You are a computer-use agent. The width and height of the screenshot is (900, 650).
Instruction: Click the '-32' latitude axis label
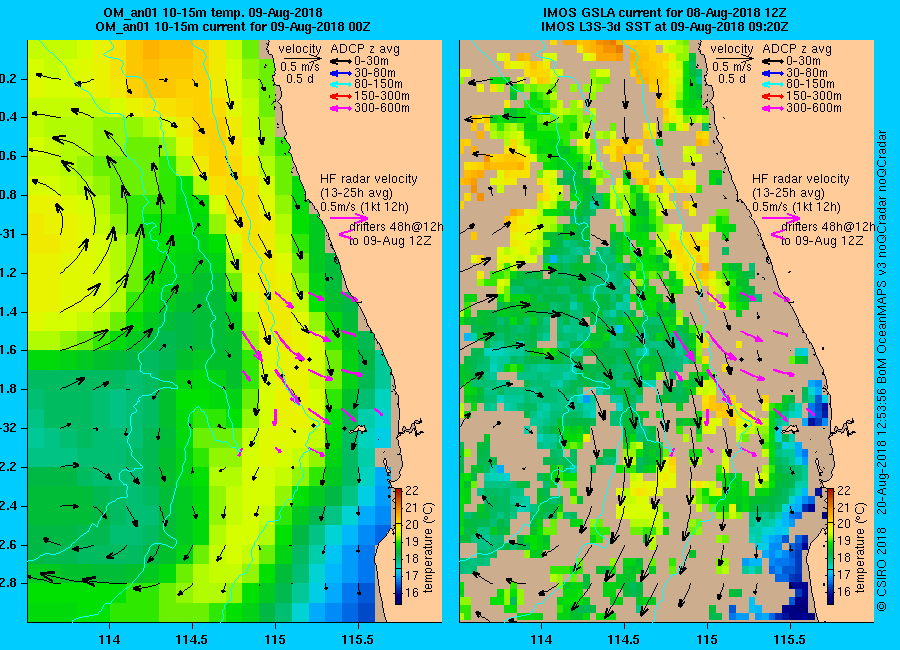(6, 428)
